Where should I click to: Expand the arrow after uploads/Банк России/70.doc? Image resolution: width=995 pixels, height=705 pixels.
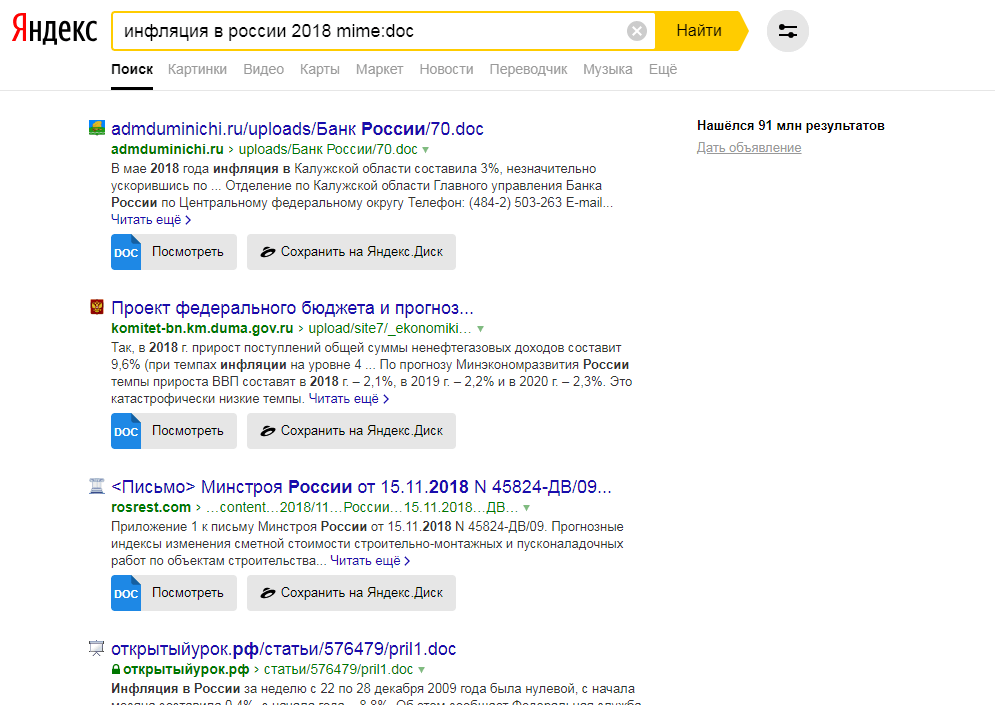(426, 150)
